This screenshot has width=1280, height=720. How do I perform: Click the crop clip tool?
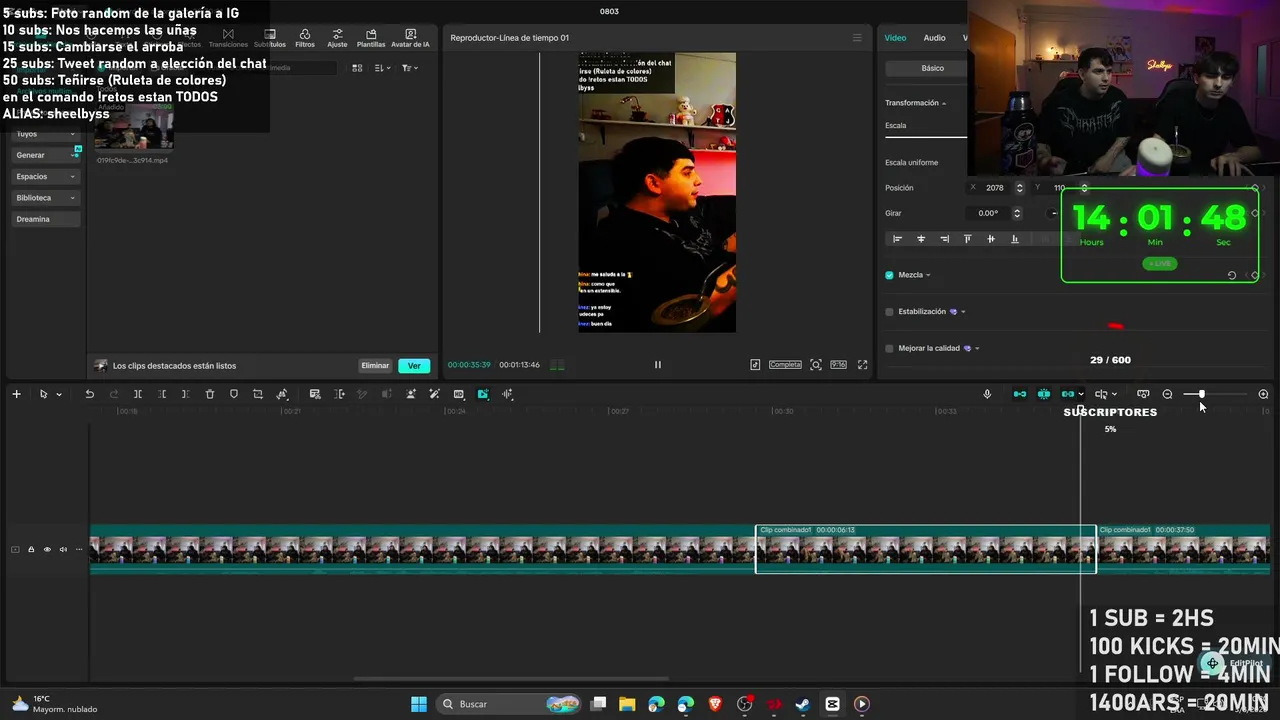(258, 394)
